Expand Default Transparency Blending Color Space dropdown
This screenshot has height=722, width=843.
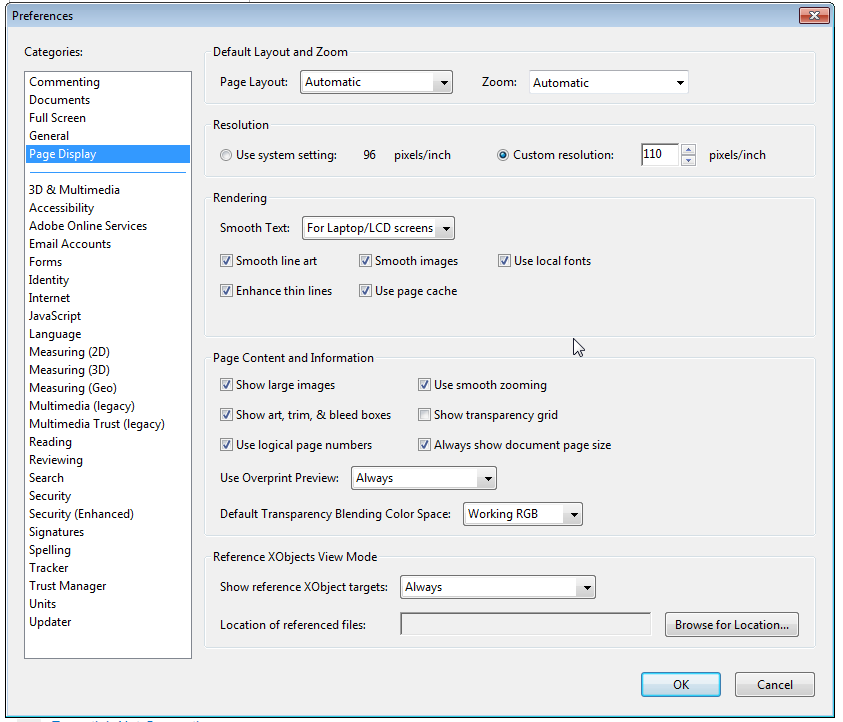[x=523, y=514]
